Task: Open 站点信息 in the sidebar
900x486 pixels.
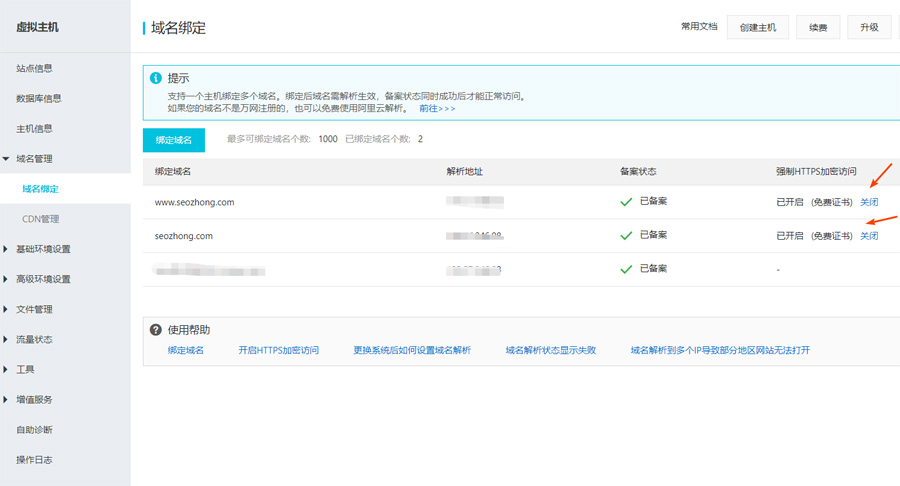Action: [x=34, y=69]
